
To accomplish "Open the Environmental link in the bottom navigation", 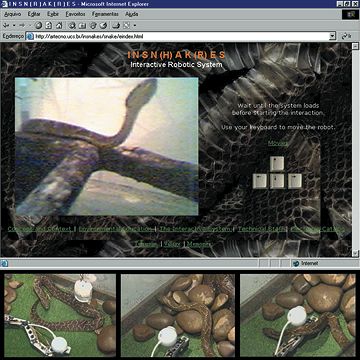I will coord(116,229).
